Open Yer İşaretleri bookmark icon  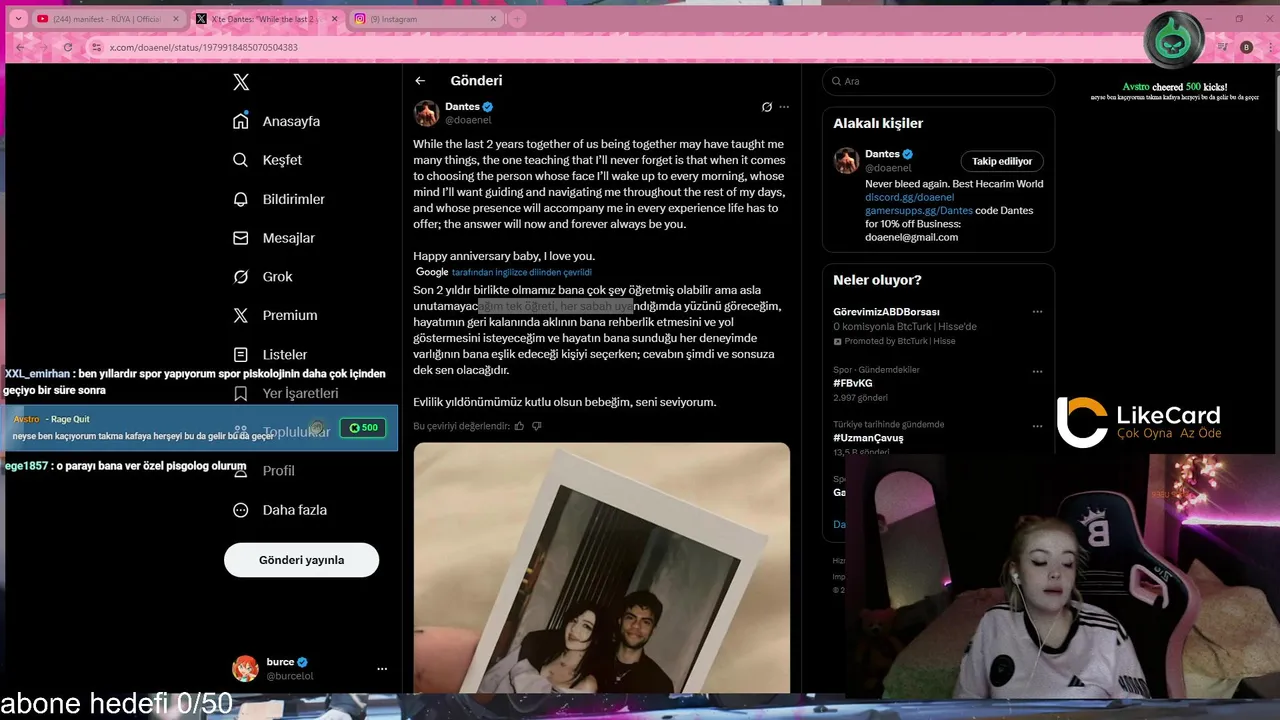click(240, 393)
